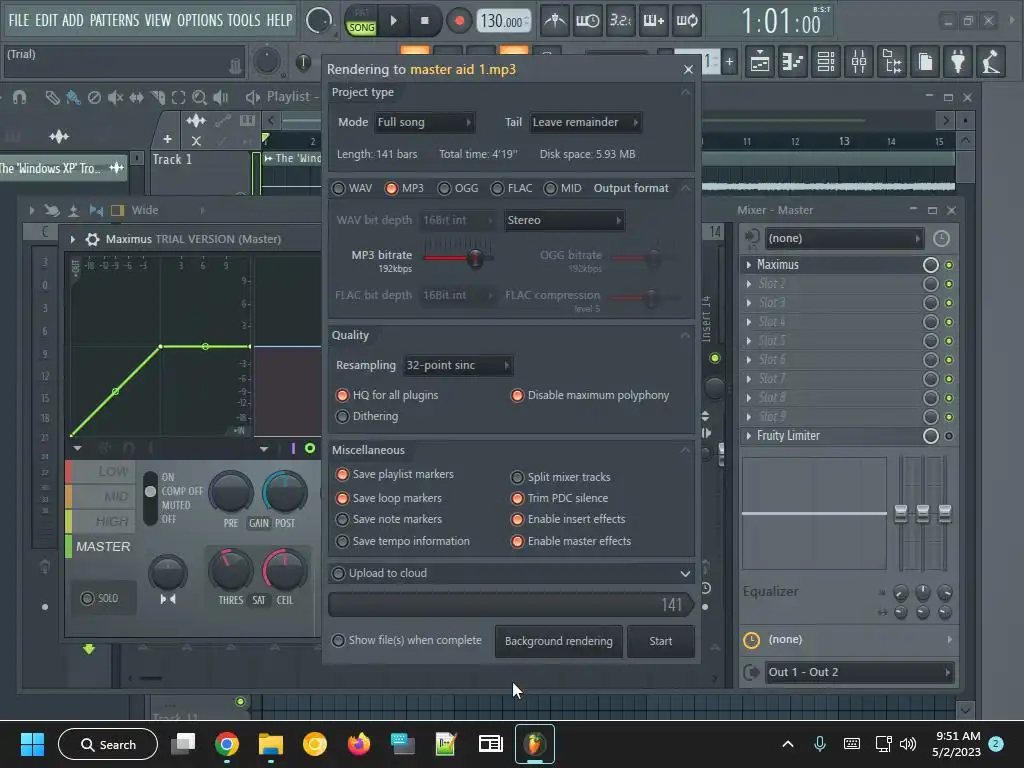Open Windows Start menu
1024x768 pixels.
pos(32,744)
